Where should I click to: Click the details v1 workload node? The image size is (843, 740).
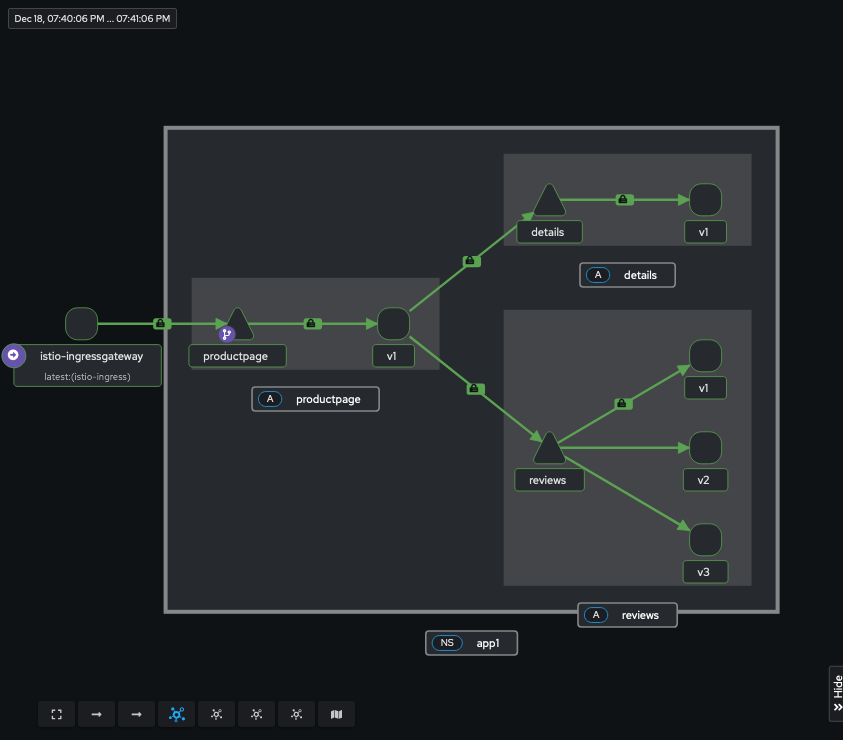[705, 200]
